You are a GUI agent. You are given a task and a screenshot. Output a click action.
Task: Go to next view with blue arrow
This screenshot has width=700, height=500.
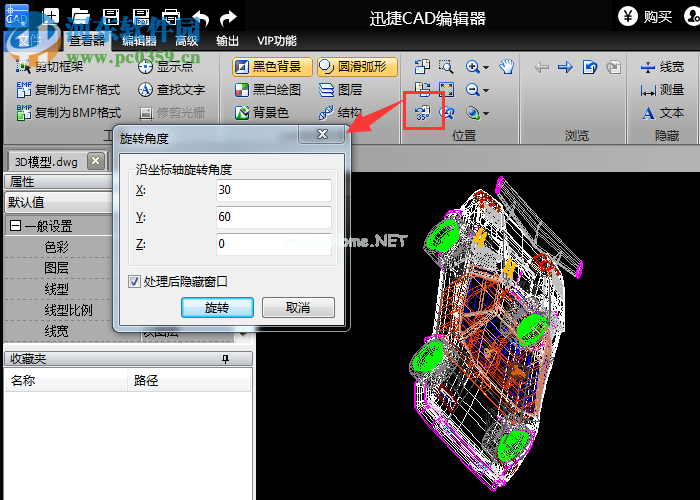565,67
